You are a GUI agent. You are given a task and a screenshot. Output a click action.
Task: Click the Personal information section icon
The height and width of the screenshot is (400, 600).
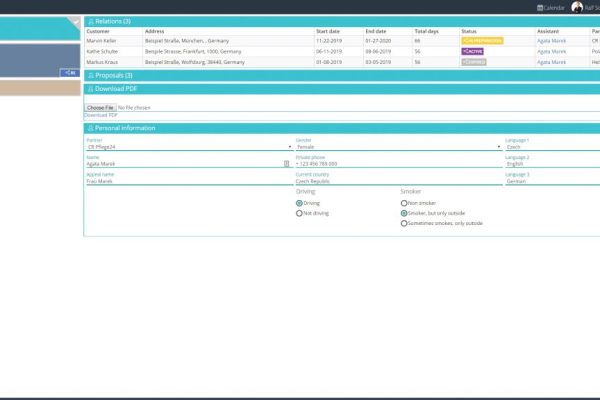click(91, 128)
